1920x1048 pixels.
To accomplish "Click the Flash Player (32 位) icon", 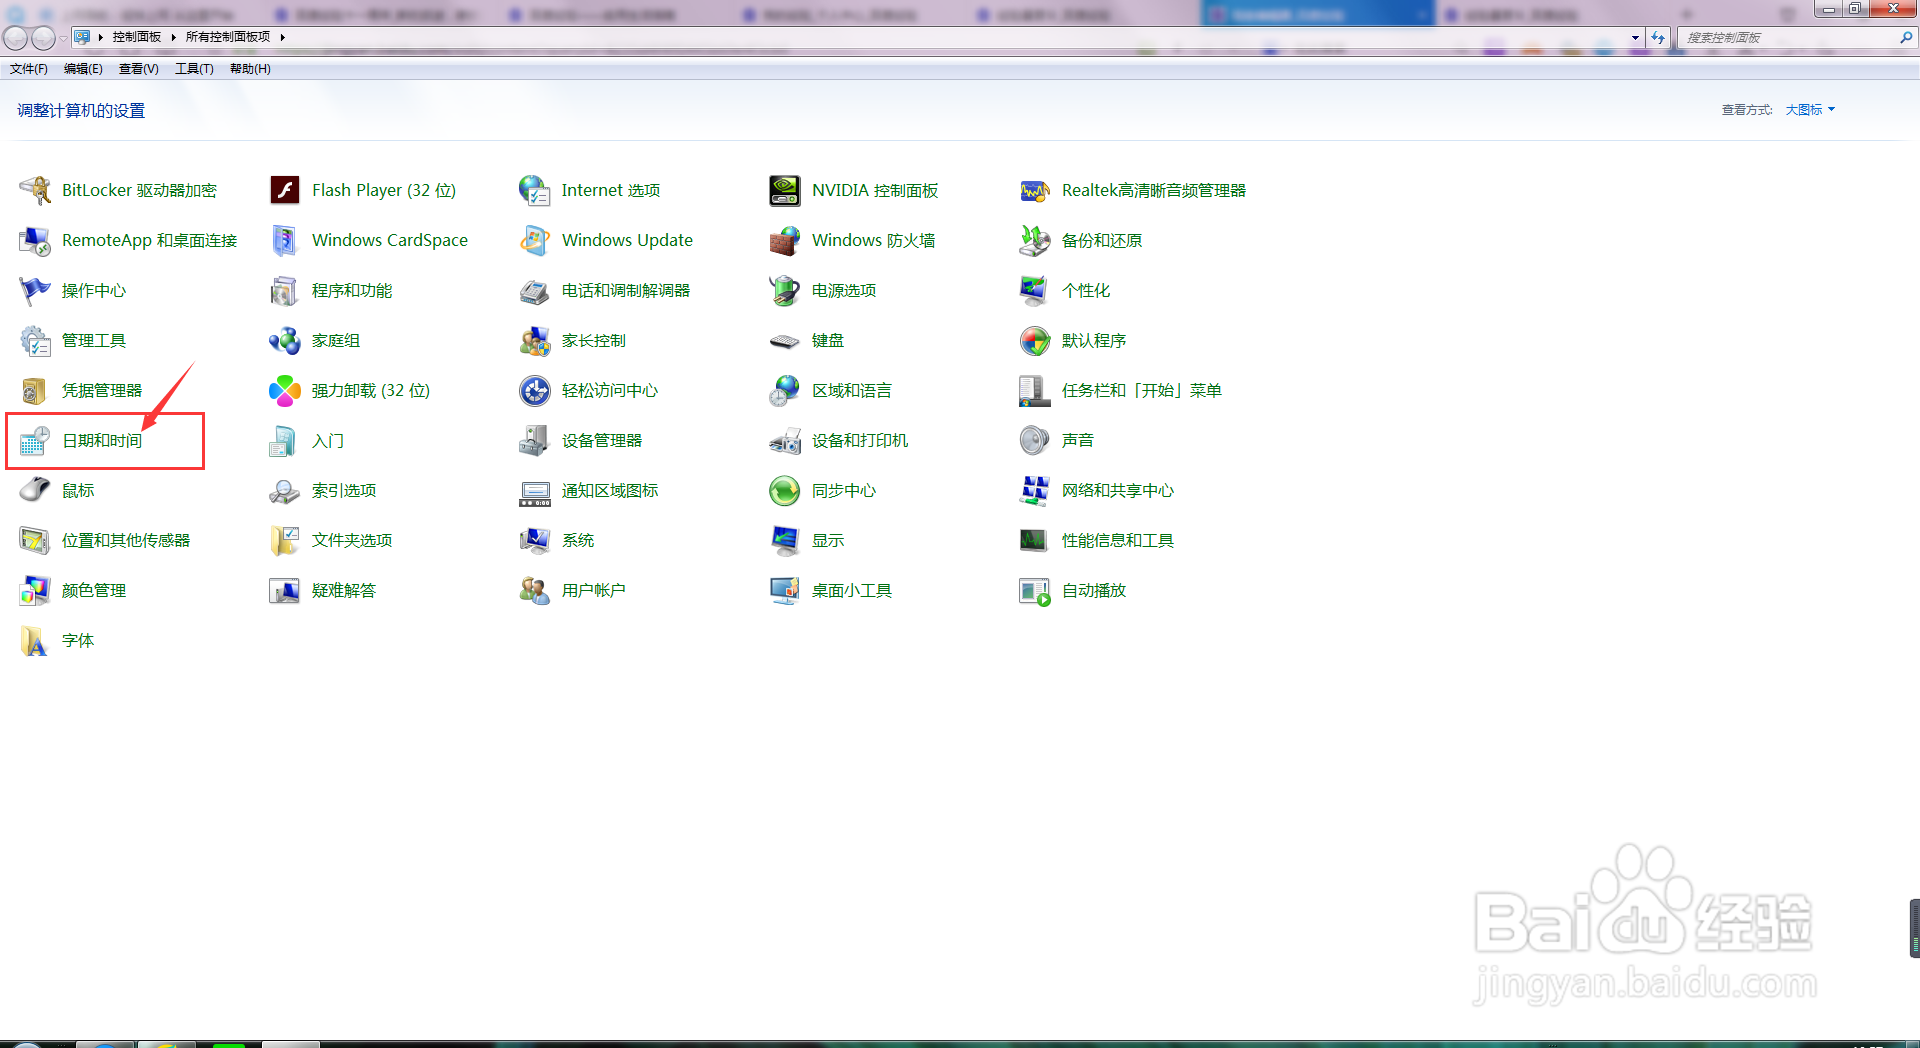I will (285, 190).
